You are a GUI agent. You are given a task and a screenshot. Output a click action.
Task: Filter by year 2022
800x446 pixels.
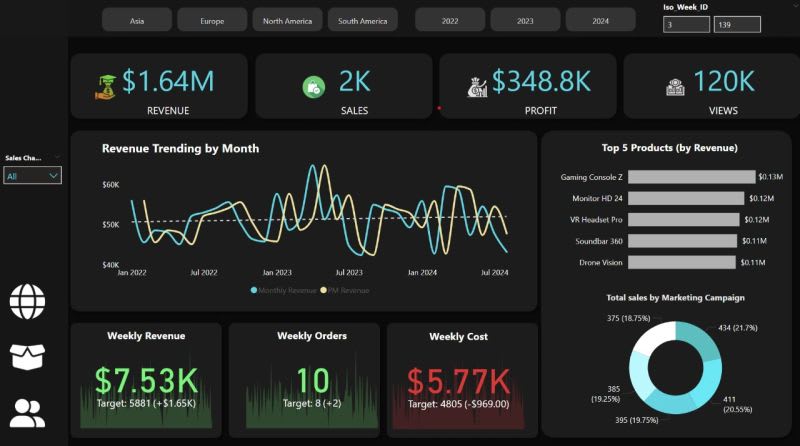450,21
